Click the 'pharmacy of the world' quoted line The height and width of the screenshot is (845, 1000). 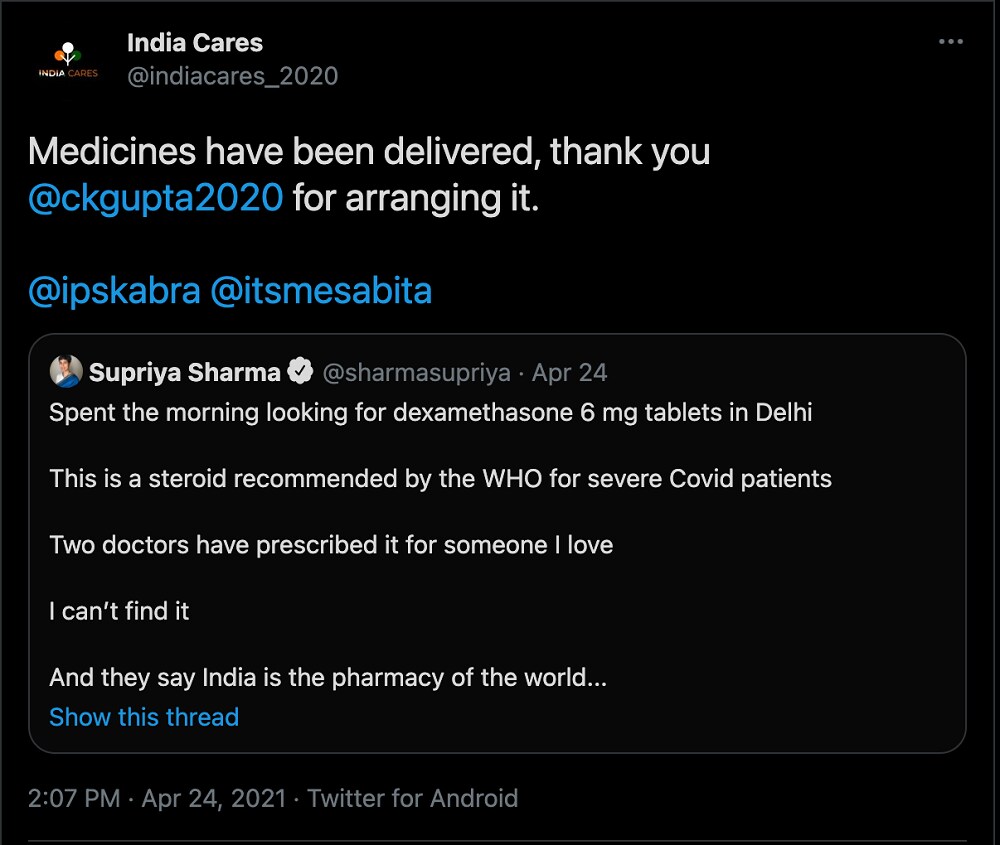coord(328,677)
